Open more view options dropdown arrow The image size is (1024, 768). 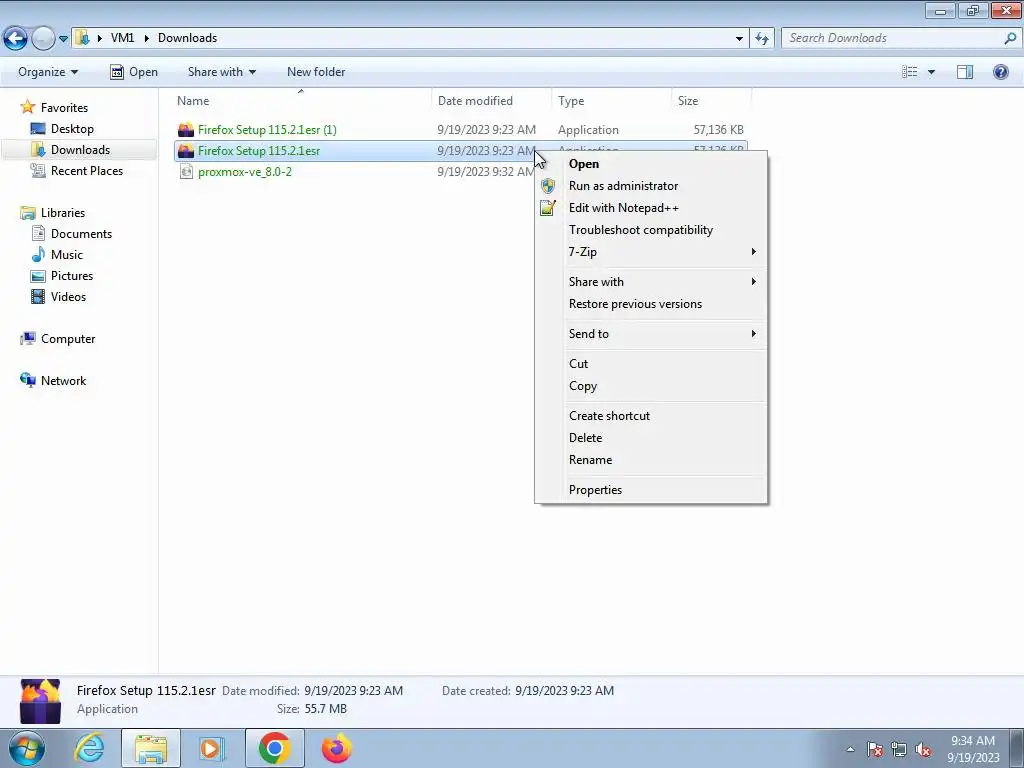[931, 72]
